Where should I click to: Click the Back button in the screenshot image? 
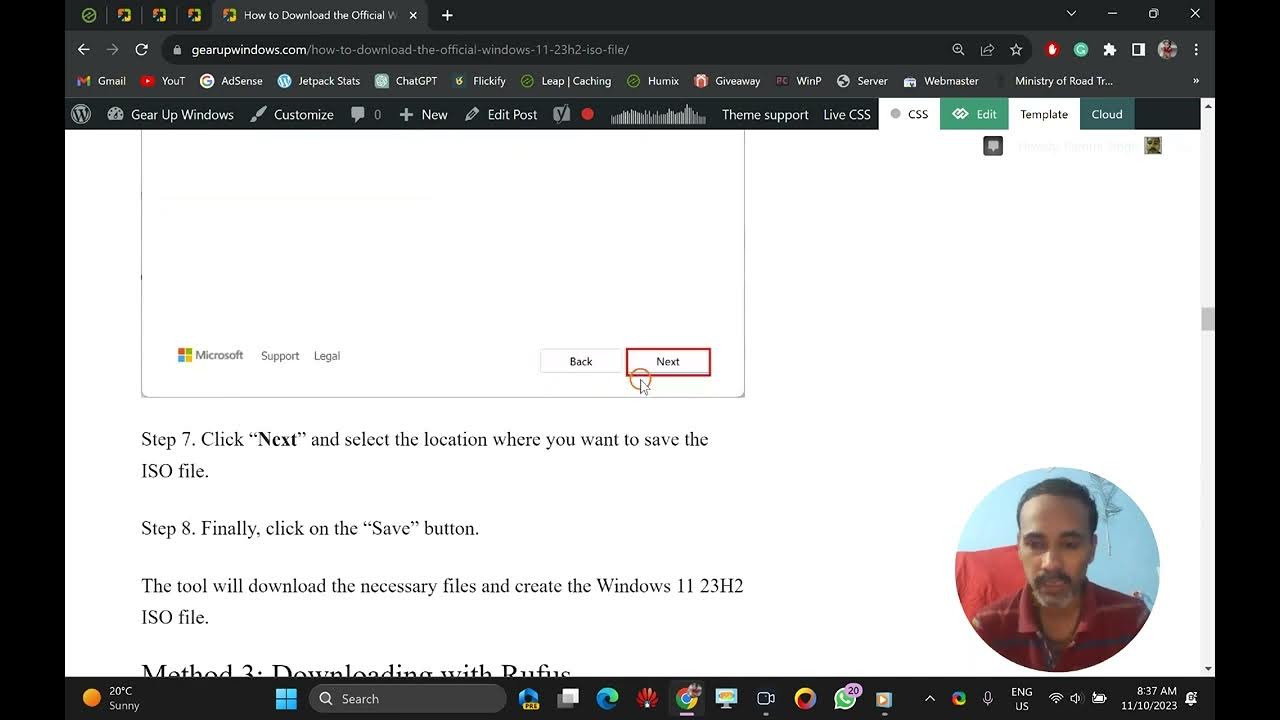pyautogui.click(x=581, y=361)
